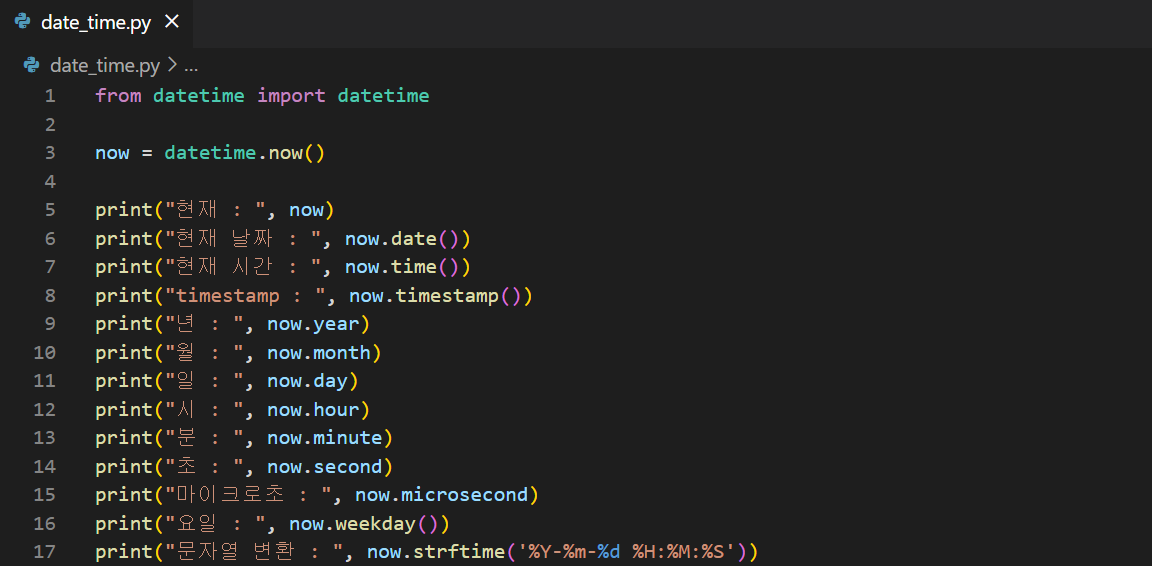1152x566 pixels.
Task: Click 'now.time()' on line 7
Action: [x=403, y=267]
